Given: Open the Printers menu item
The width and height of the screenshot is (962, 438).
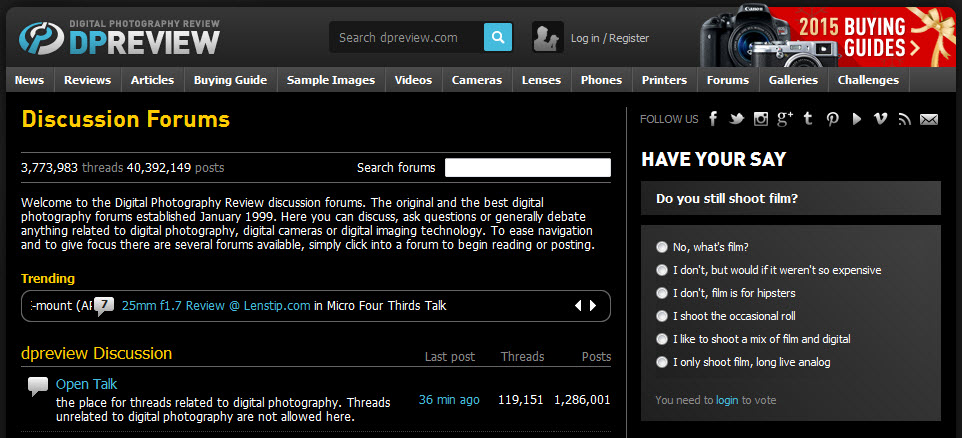Looking at the screenshot, I should pos(664,80).
